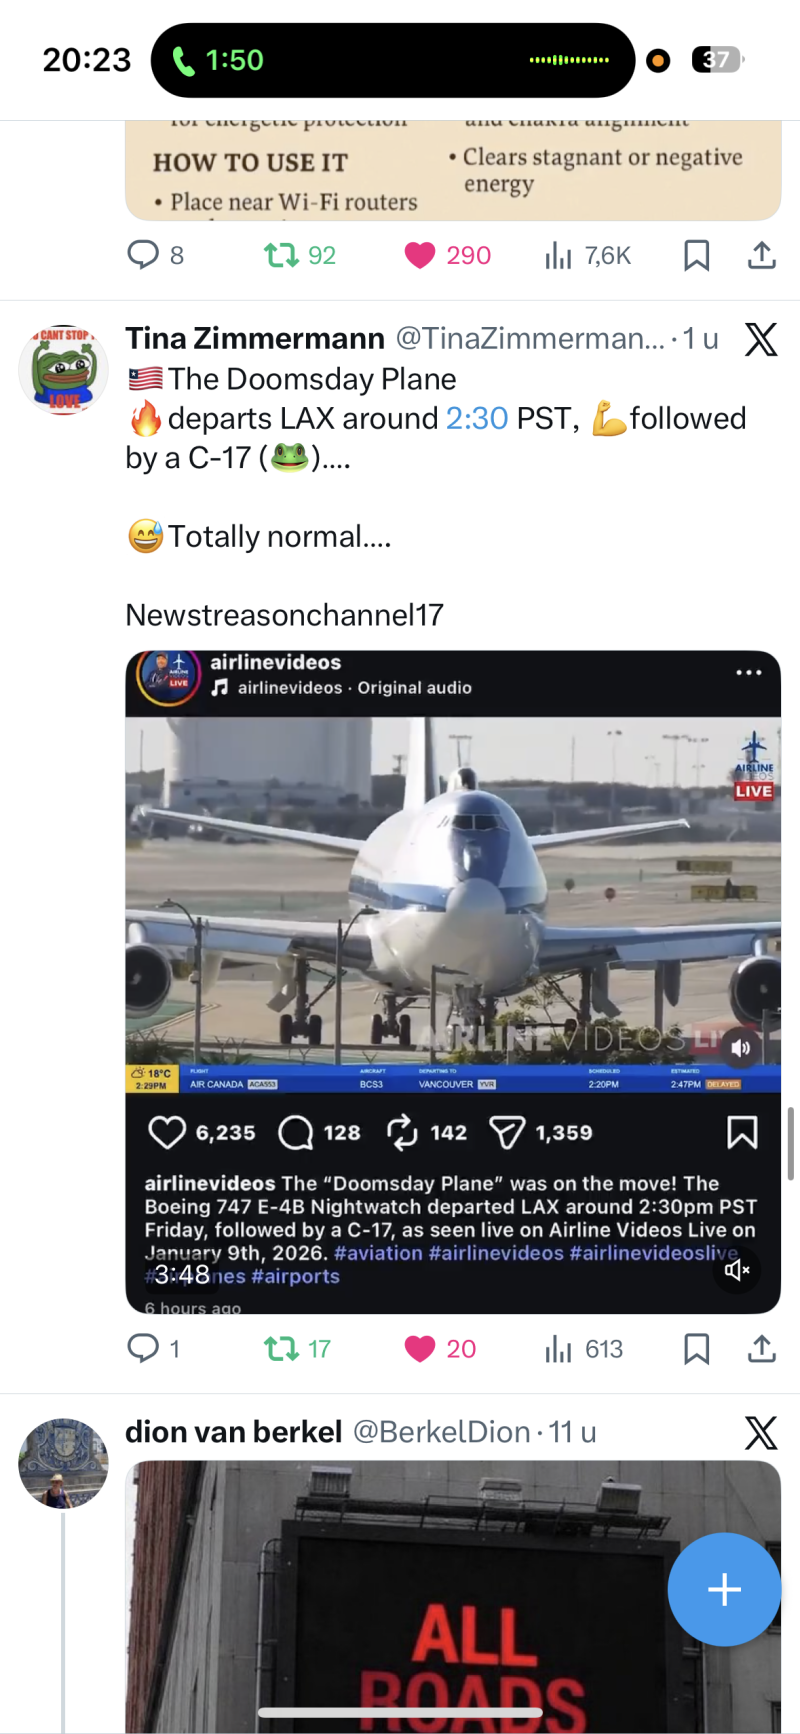Open replies on the post with 8 comments
This screenshot has height=1734, width=800.
143,256
